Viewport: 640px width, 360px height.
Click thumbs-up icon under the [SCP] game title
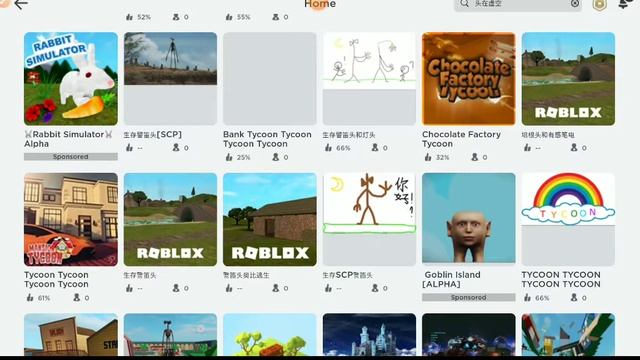pos(129,148)
